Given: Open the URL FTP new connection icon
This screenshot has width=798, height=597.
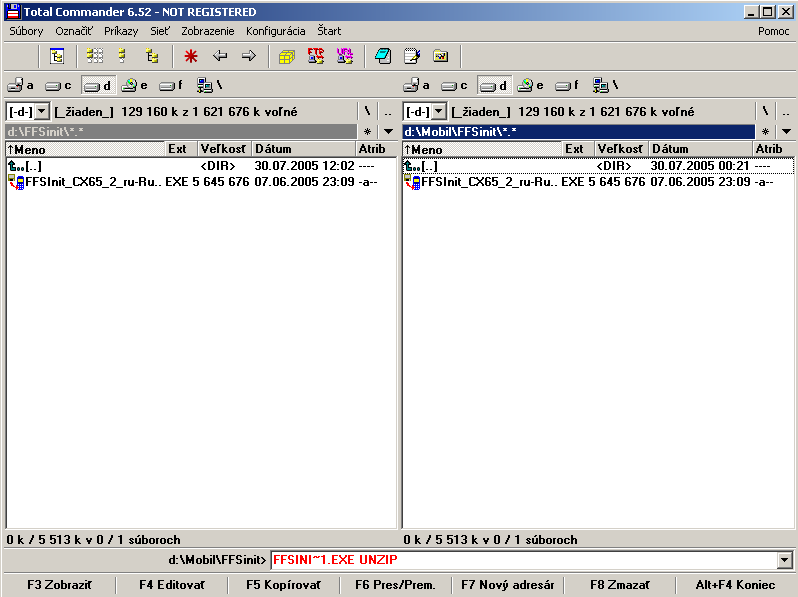Looking at the screenshot, I should pyautogui.click(x=345, y=56).
